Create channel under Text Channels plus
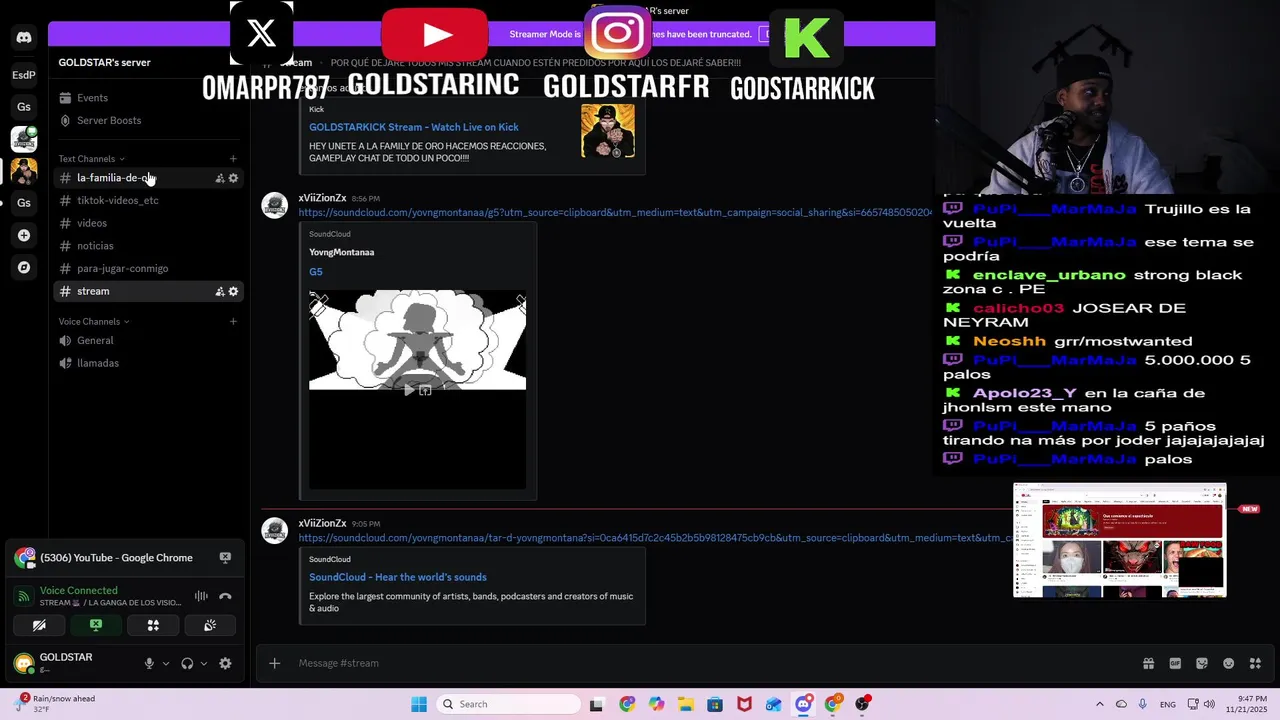The image size is (1280, 720). pyautogui.click(x=233, y=158)
